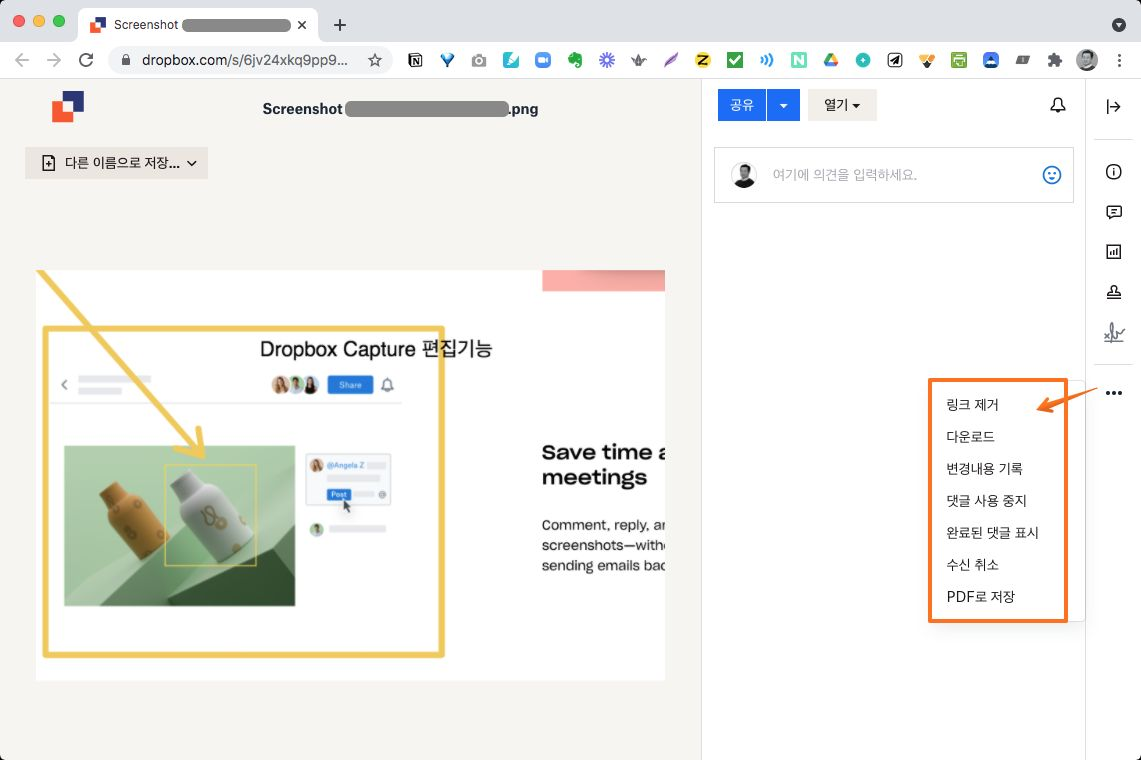Click the Dropbox logo
The image size is (1141, 760).
pyautogui.click(x=68, y=106)
